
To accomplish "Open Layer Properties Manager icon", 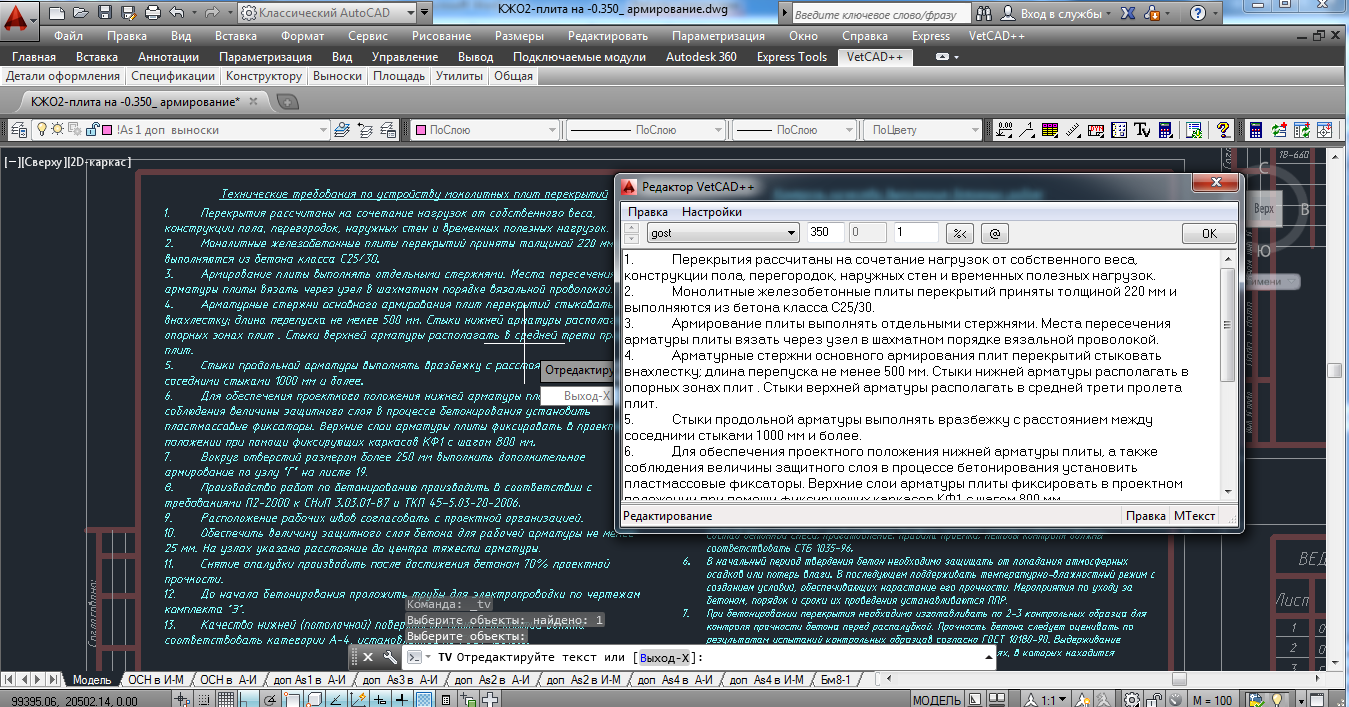I will click(x=18, y=129).
